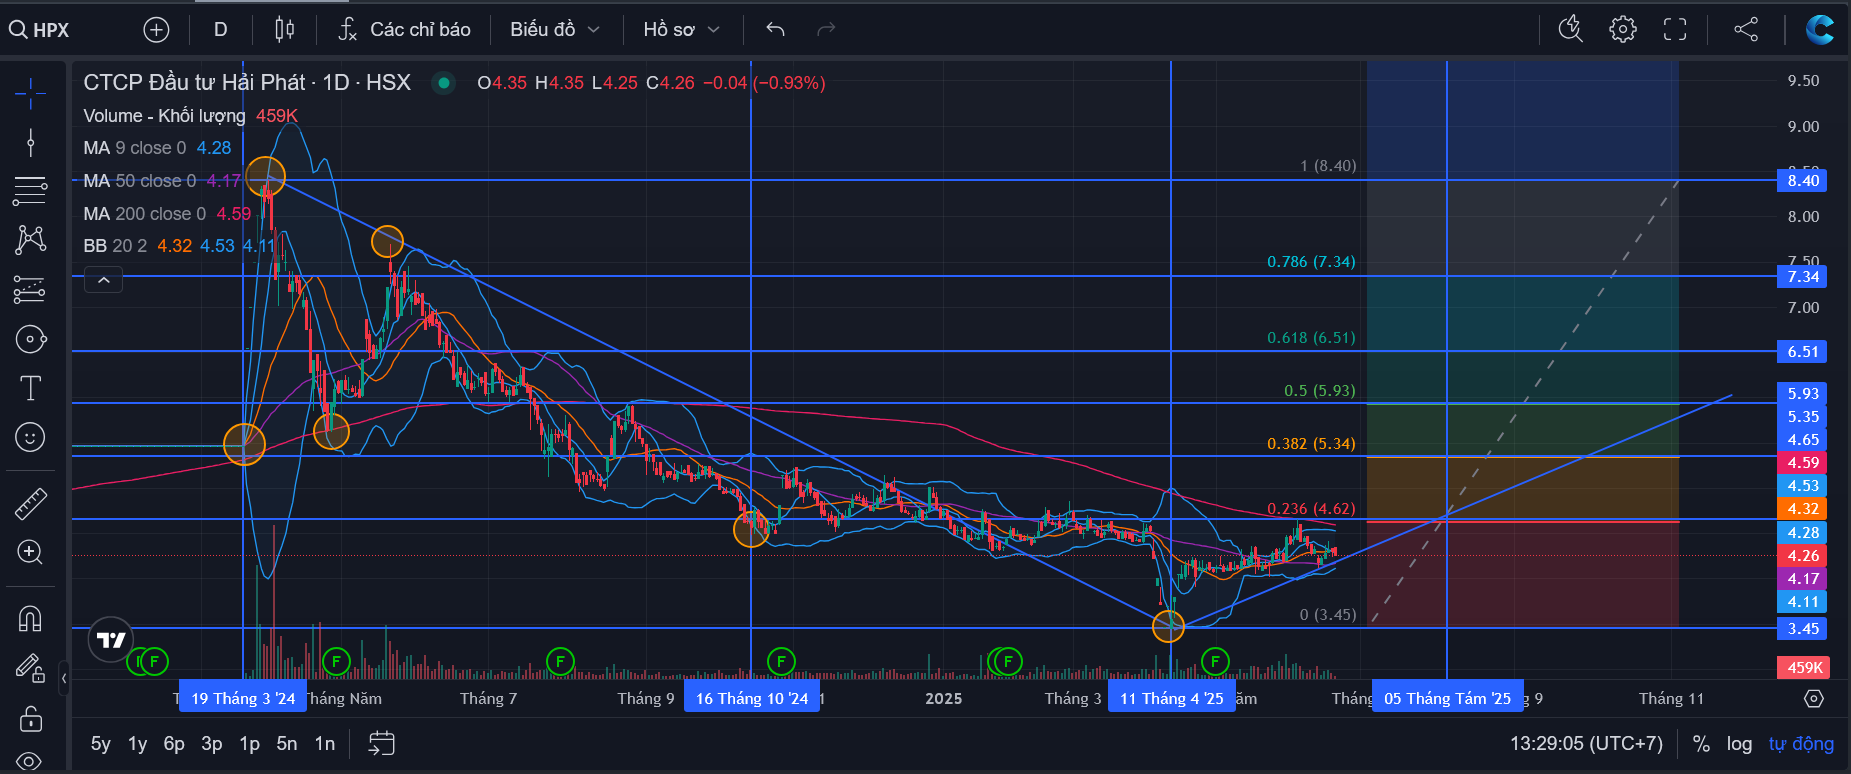
Task: Click the 0.618 (6.51) Fibonacci level label
Action: click(x=1311, y=338)
